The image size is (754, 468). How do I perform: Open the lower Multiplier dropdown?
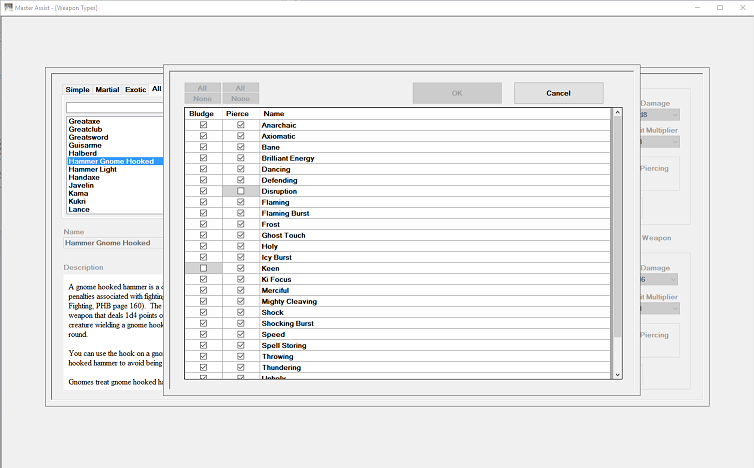[660, 308]
